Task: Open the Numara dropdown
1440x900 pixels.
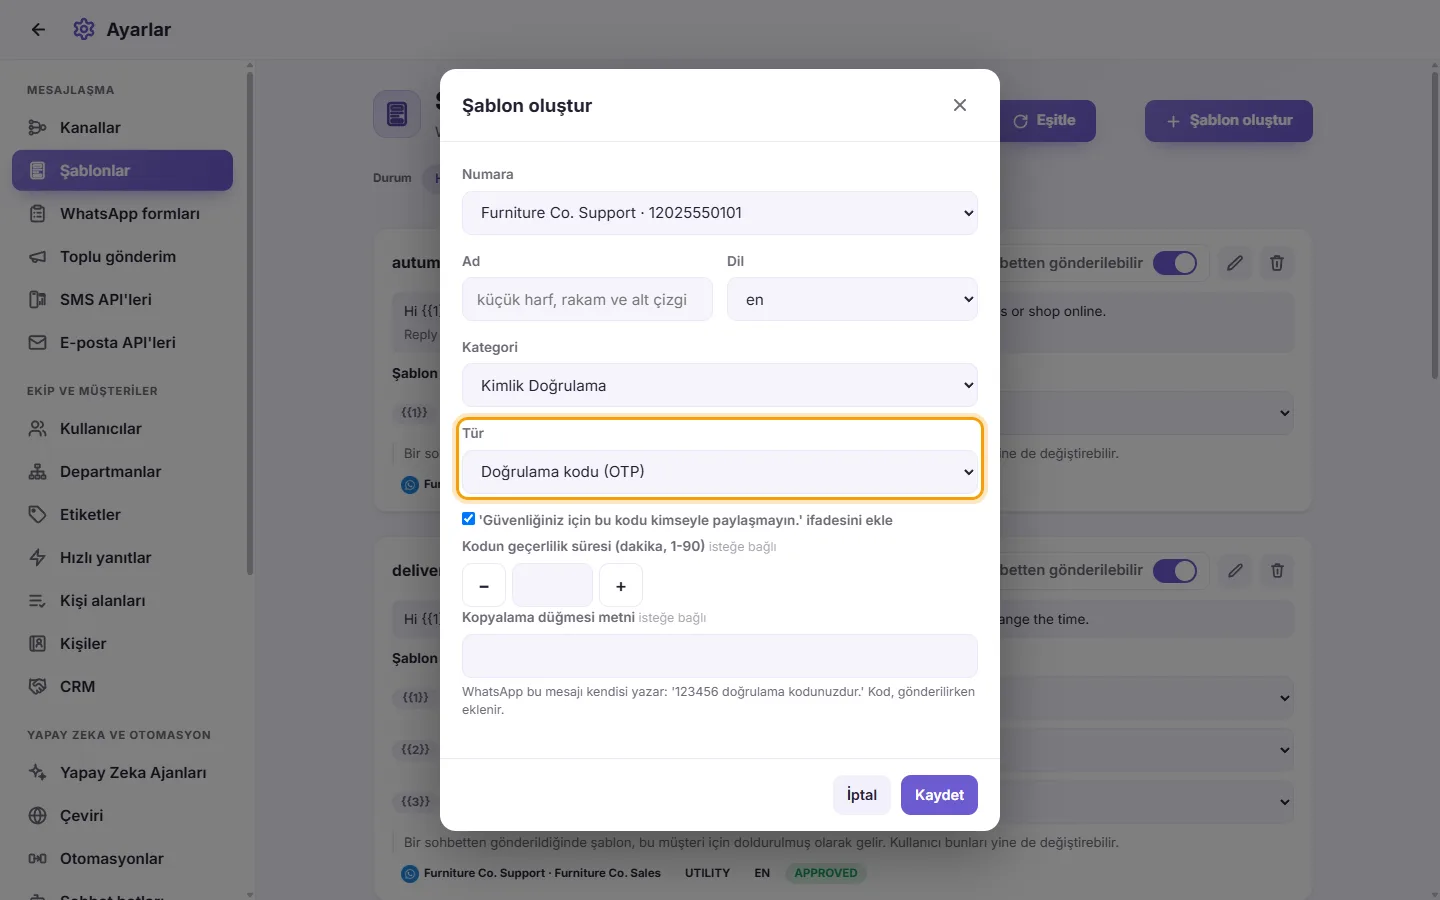Action: [x=720, y=213]
